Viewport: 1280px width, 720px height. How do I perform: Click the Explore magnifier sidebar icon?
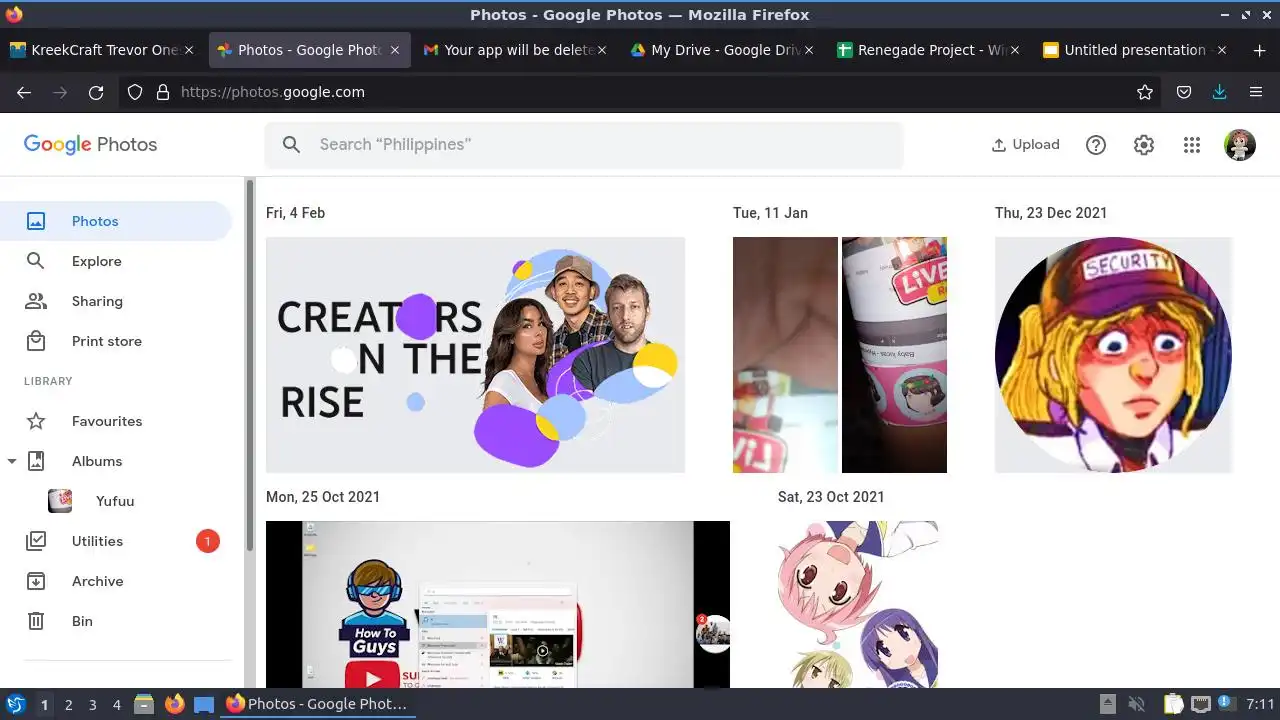[x=36, y=261]
